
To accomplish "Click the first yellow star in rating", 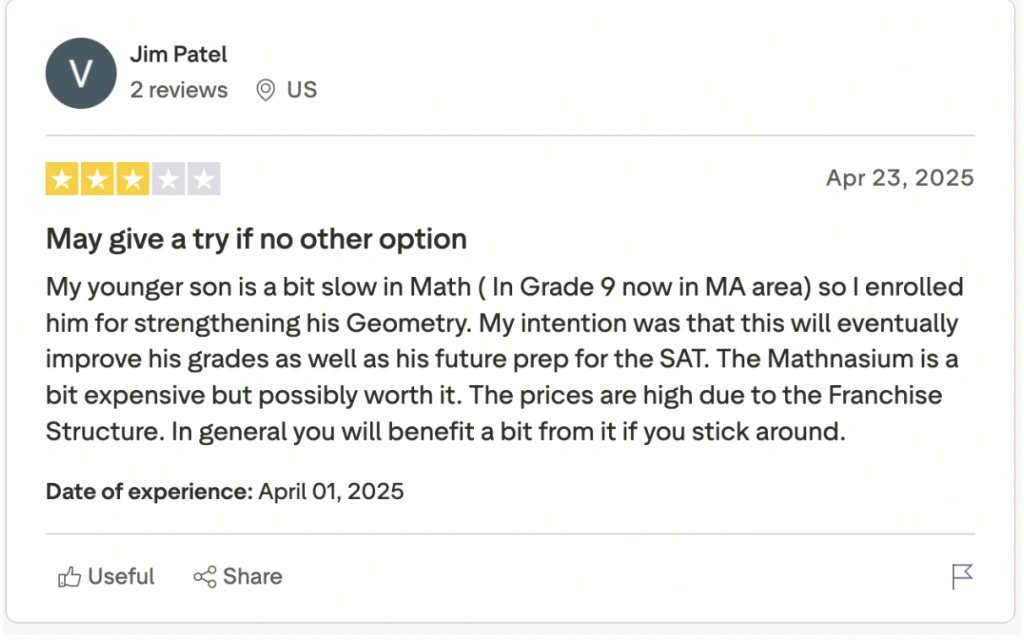I will [62, 178].
